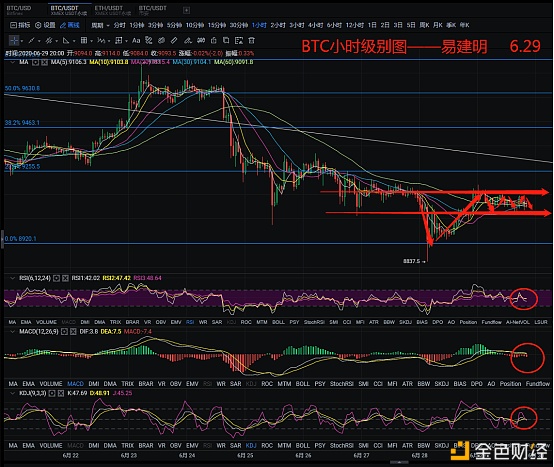Select the Gann box grid tool

click(118, 40)
